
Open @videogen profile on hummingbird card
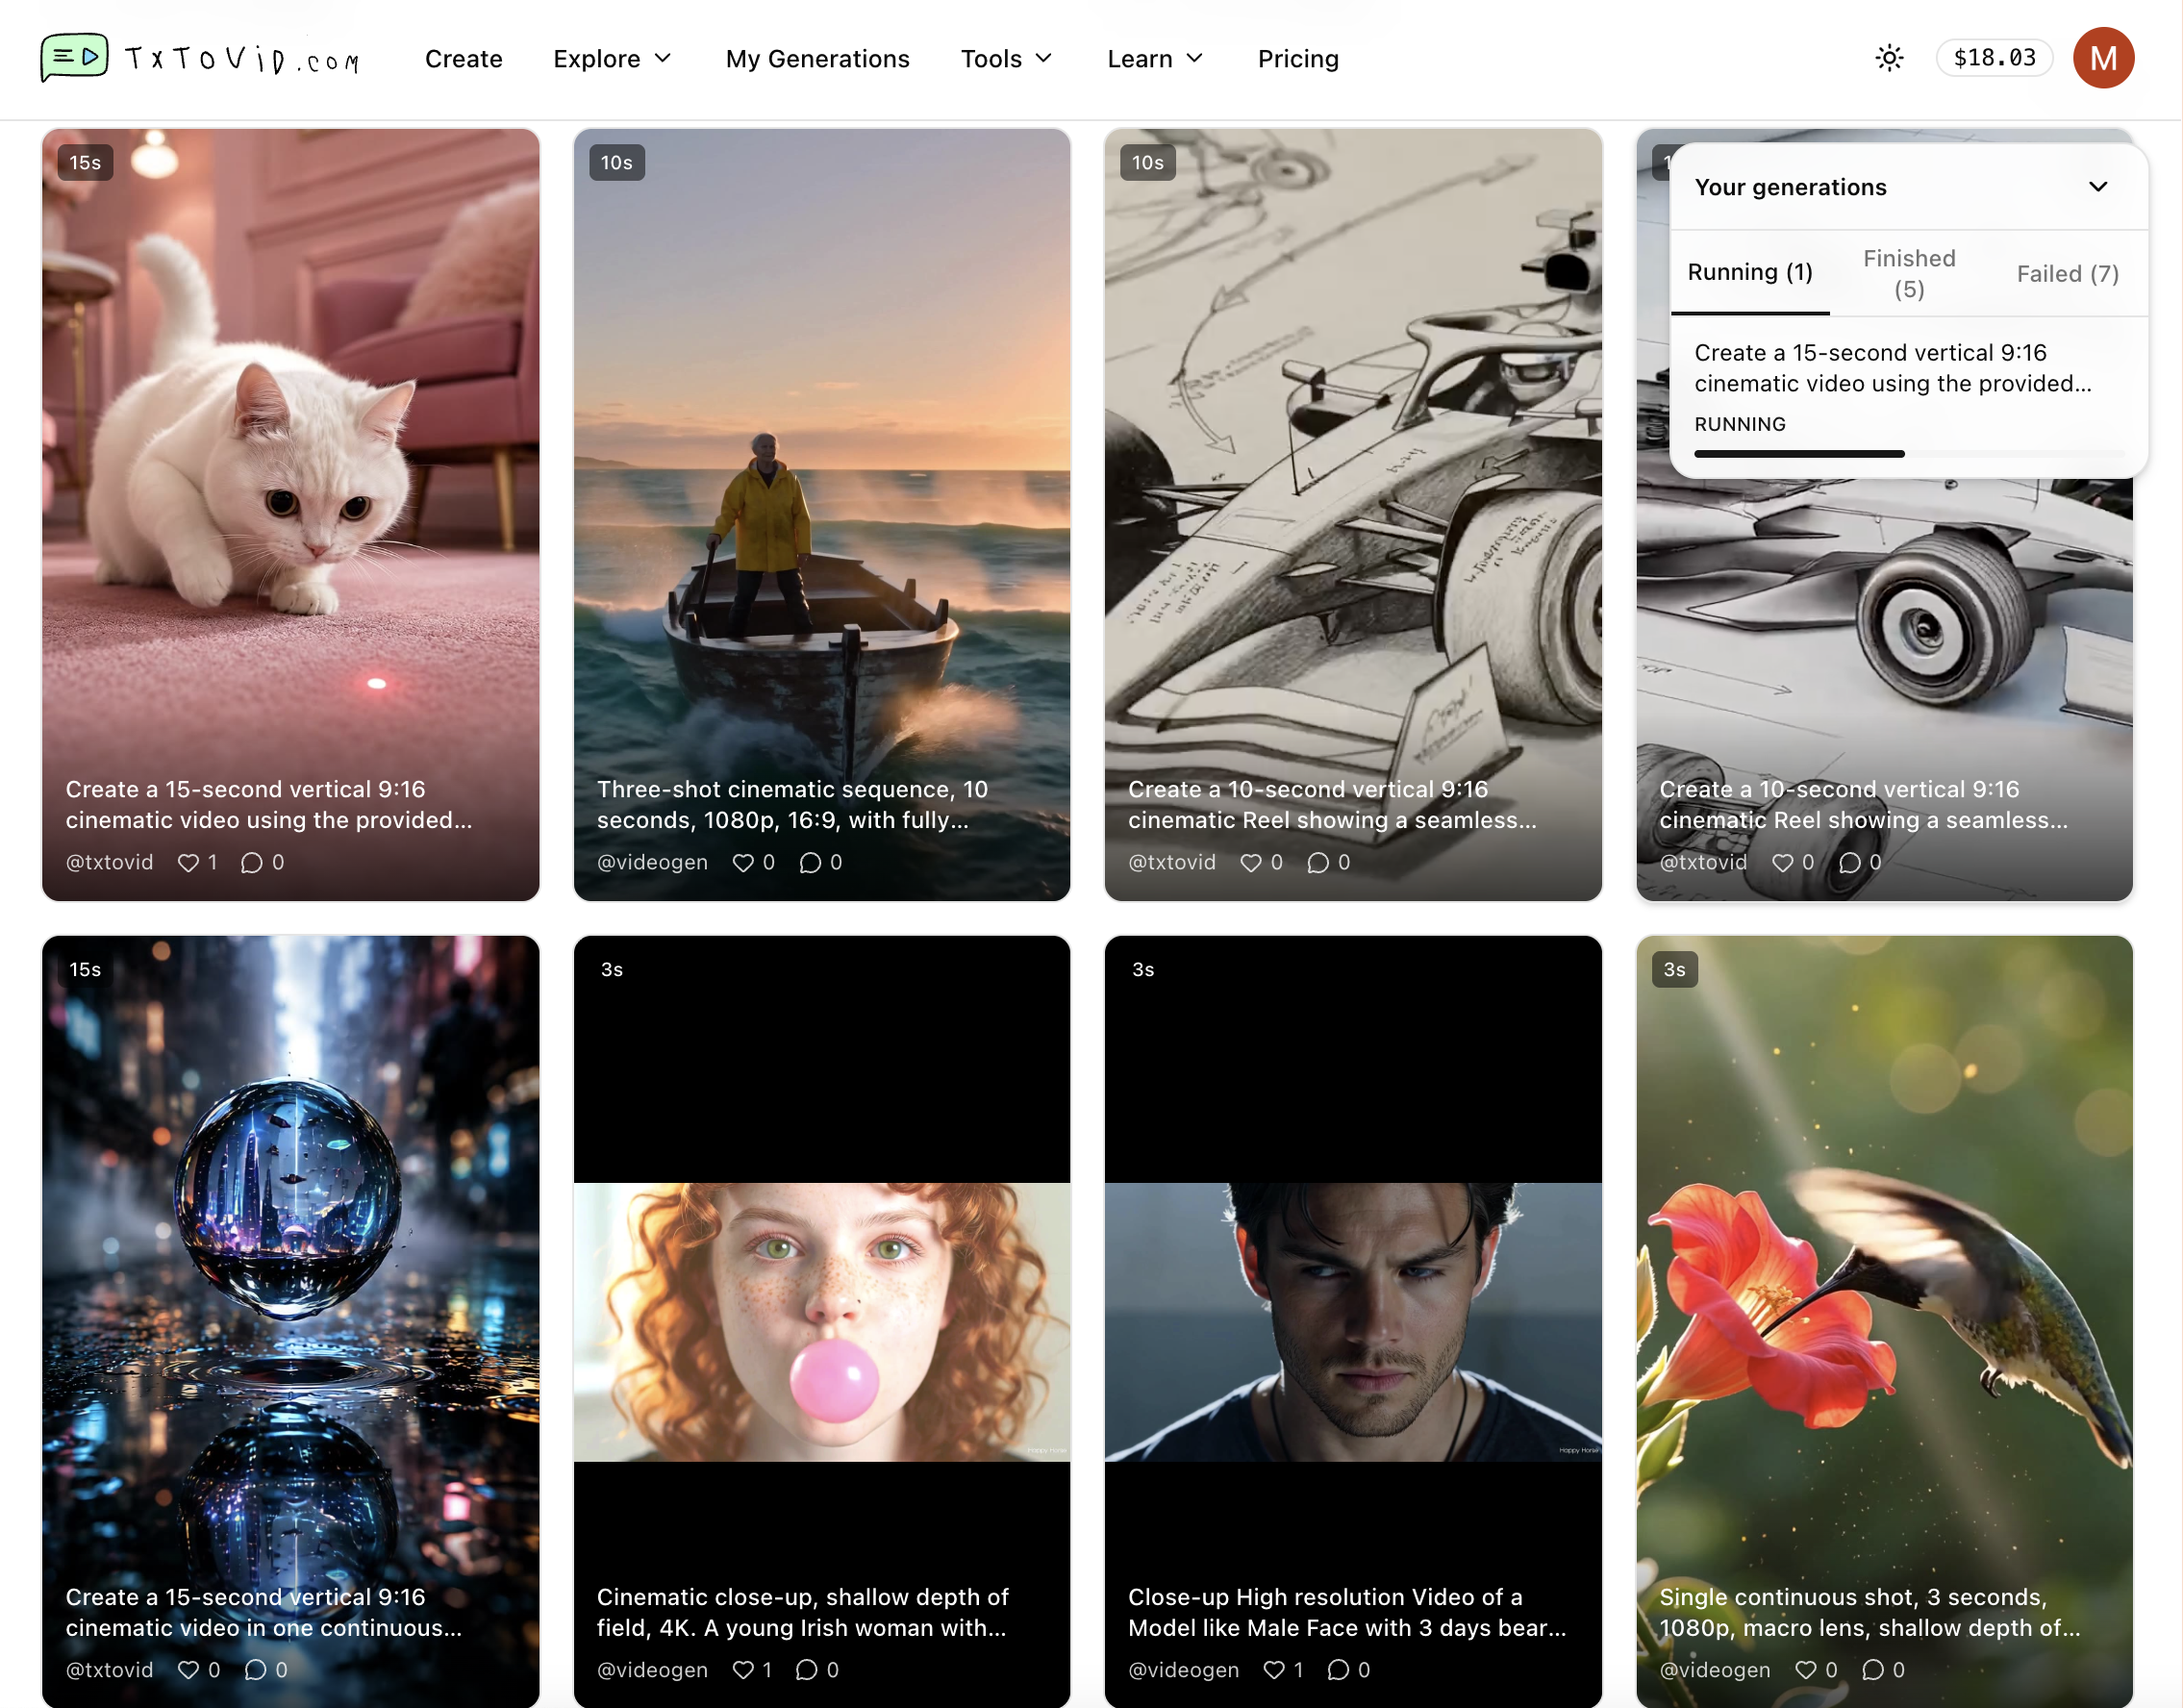click(x=1715, y=1669)
